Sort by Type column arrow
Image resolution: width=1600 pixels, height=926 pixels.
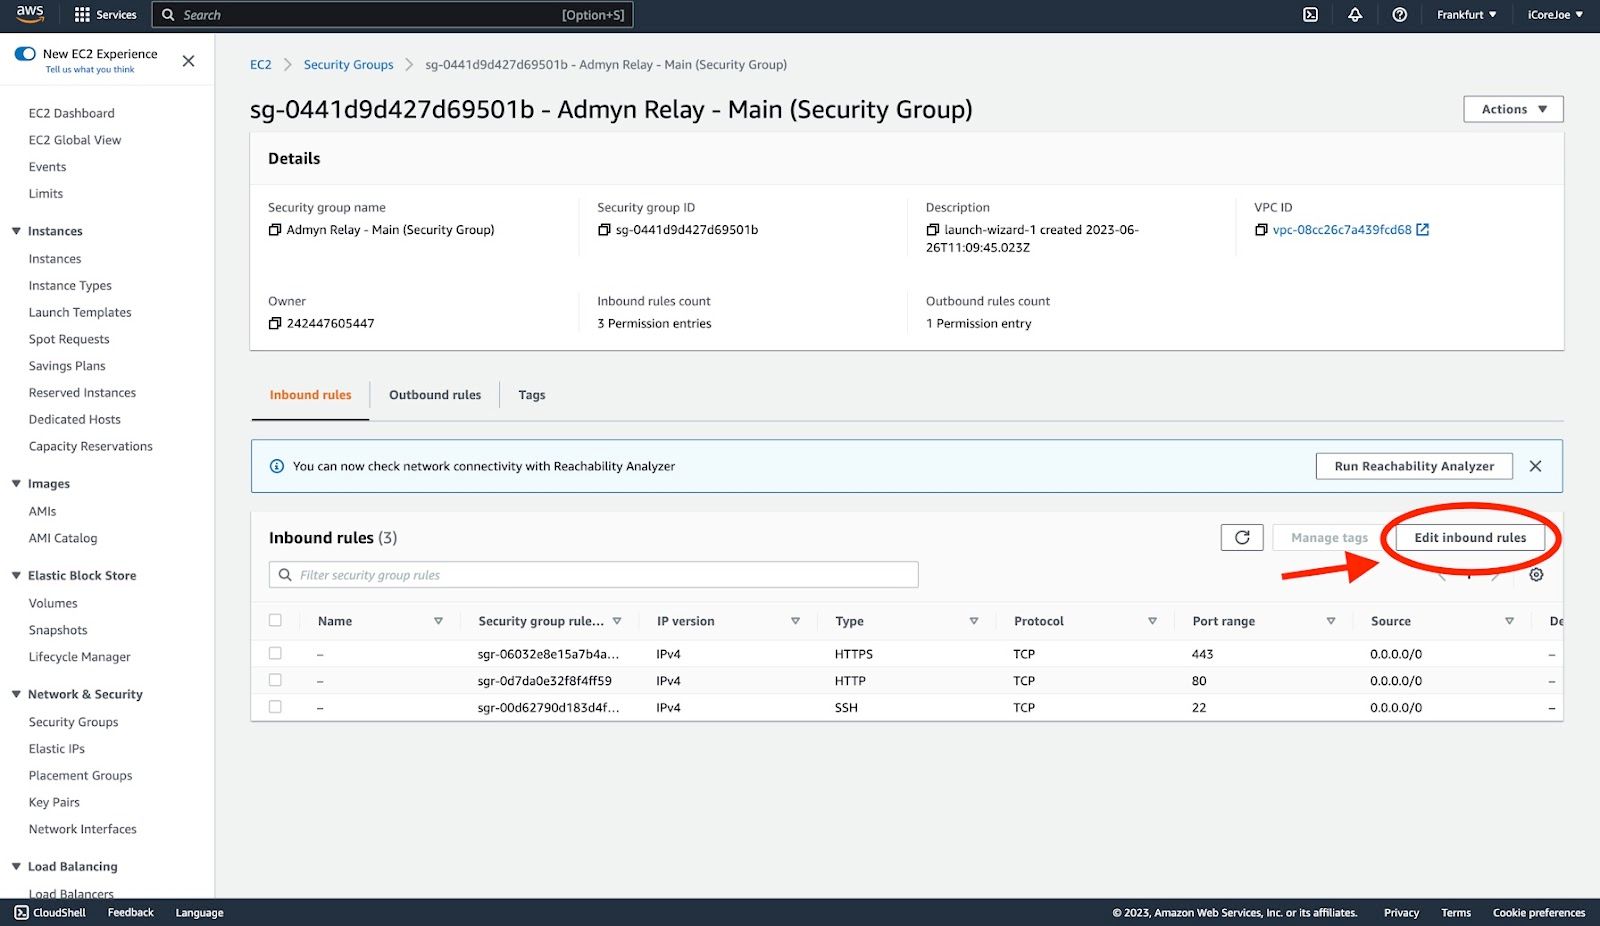coord(974,622)
